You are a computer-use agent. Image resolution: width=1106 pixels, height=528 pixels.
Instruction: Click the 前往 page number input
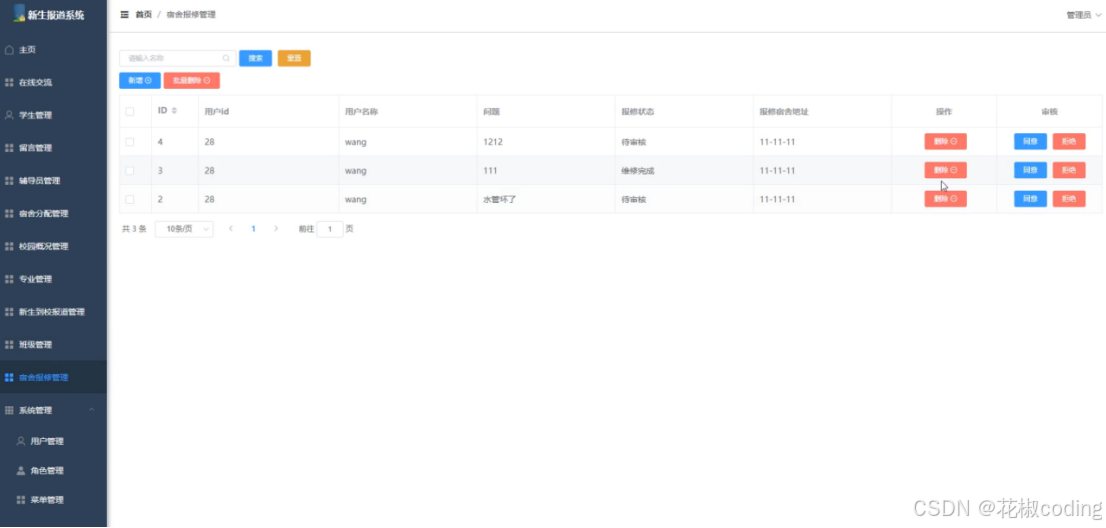coord(330,229)
